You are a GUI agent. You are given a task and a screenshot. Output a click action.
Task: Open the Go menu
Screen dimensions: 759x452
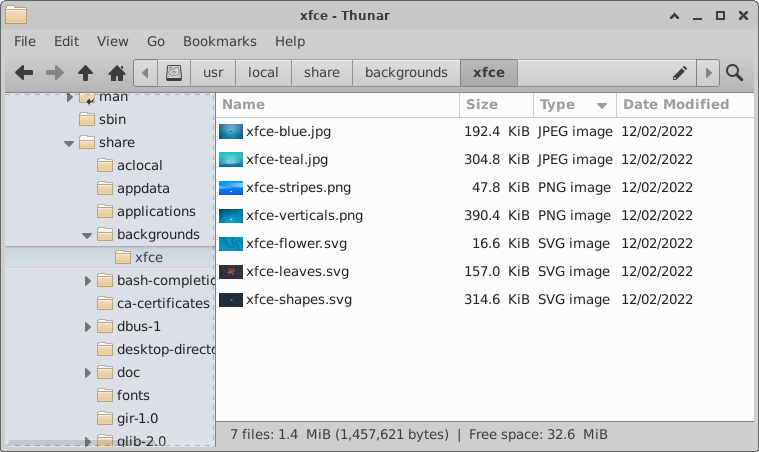pos(156,42)
